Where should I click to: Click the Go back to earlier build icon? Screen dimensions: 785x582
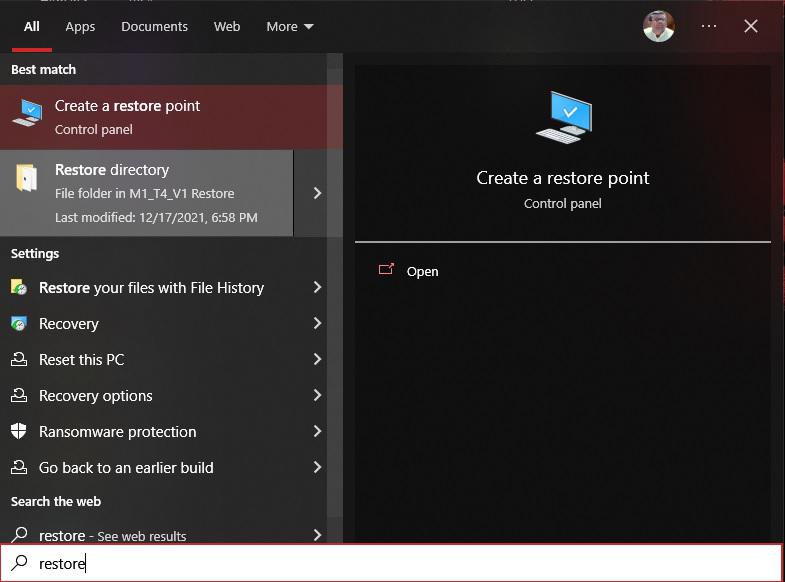(x=19, y=467)
